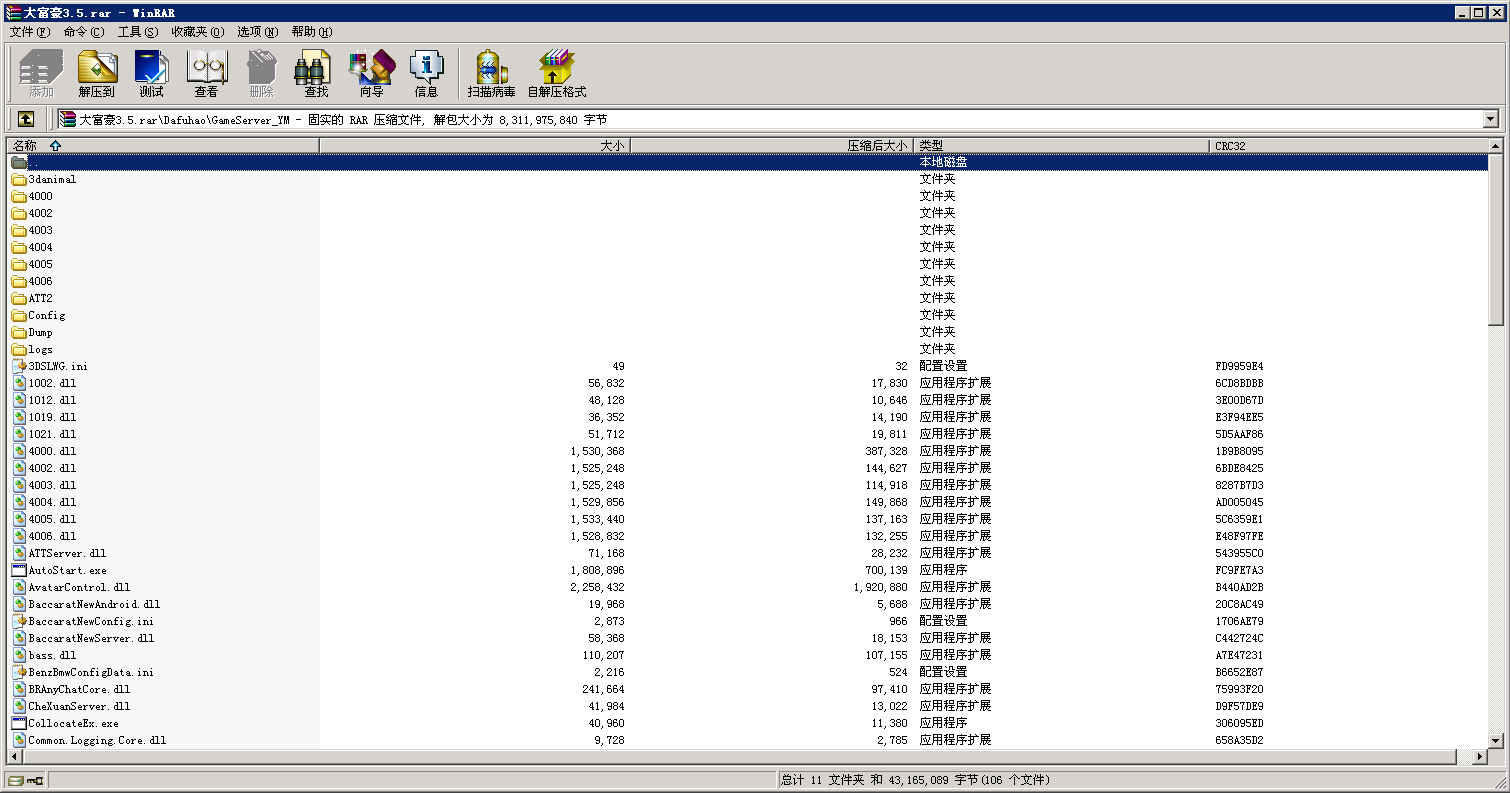Image resolution: width=1510 pixels, height=793 pixels.
Task: Go up one folder level button
Action: pos(26,119)
